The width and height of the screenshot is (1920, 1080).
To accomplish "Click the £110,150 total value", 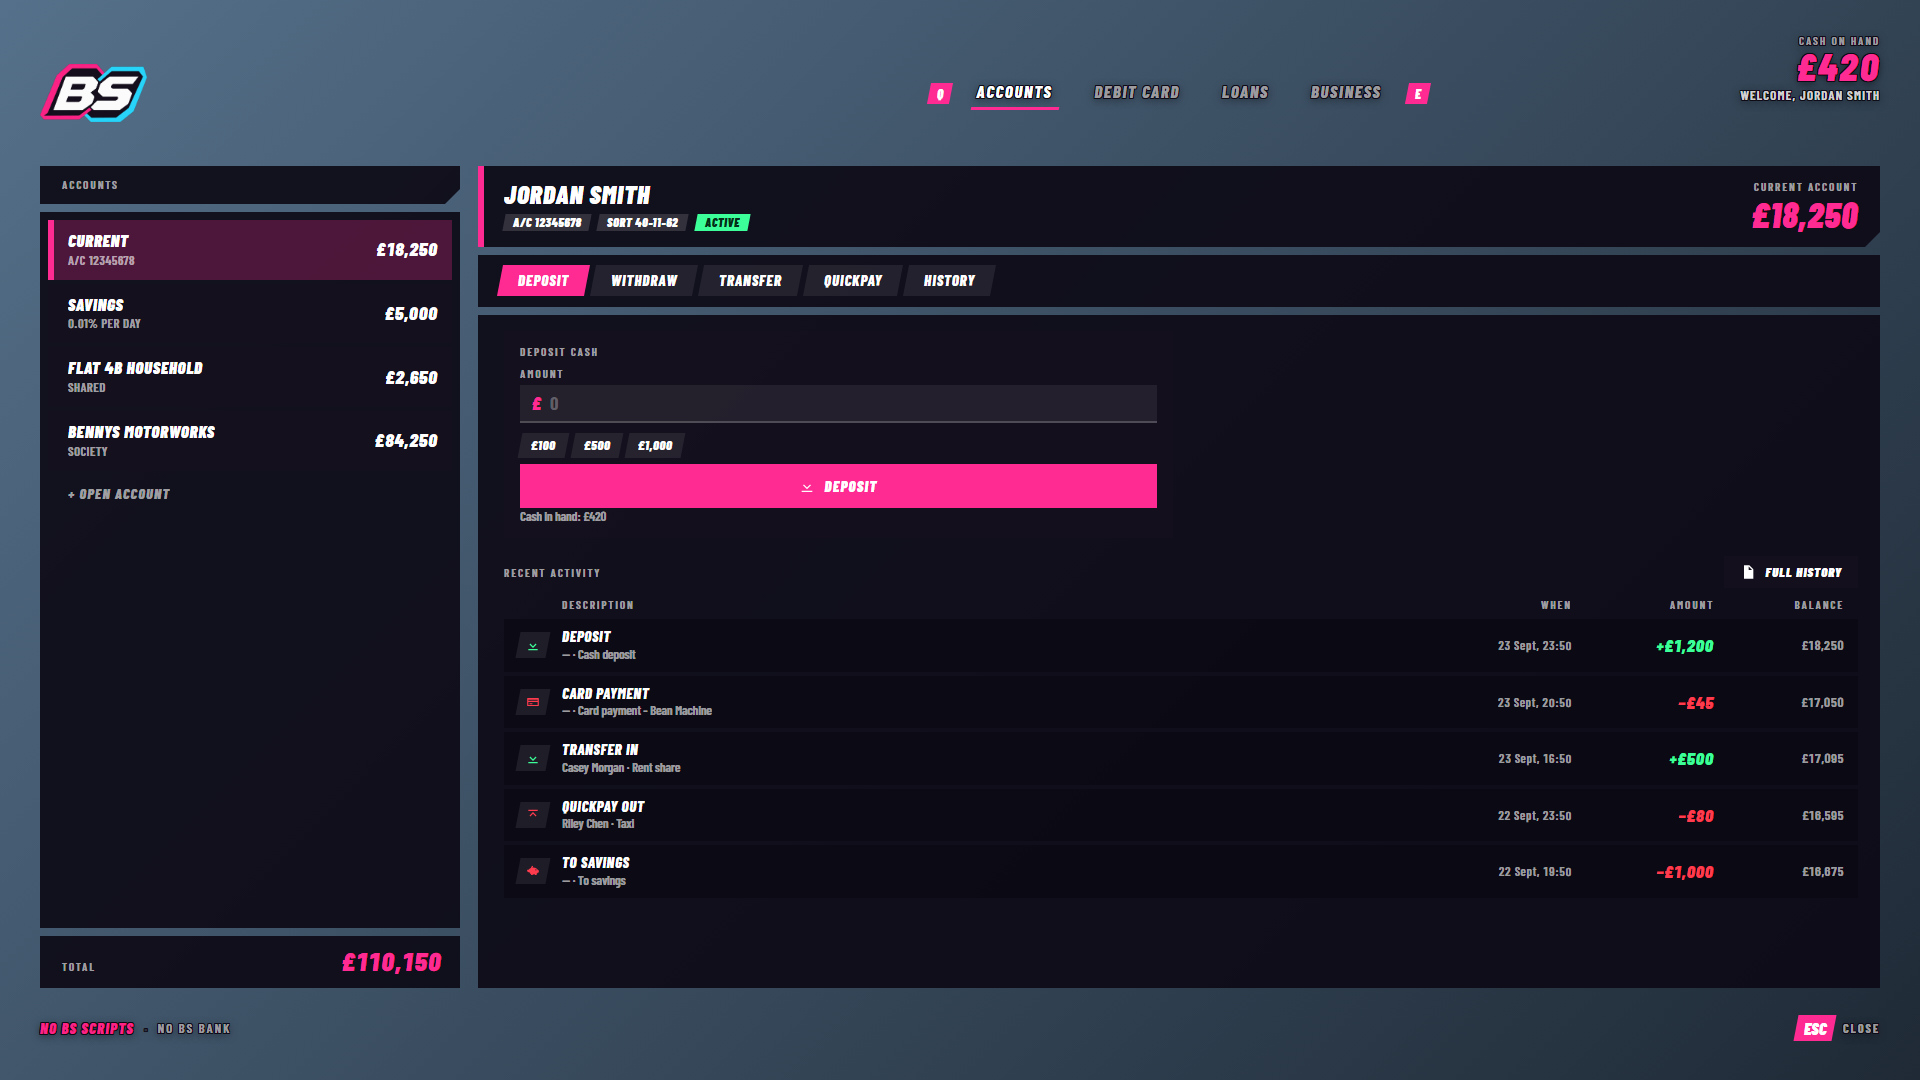I will click(391, 962).
